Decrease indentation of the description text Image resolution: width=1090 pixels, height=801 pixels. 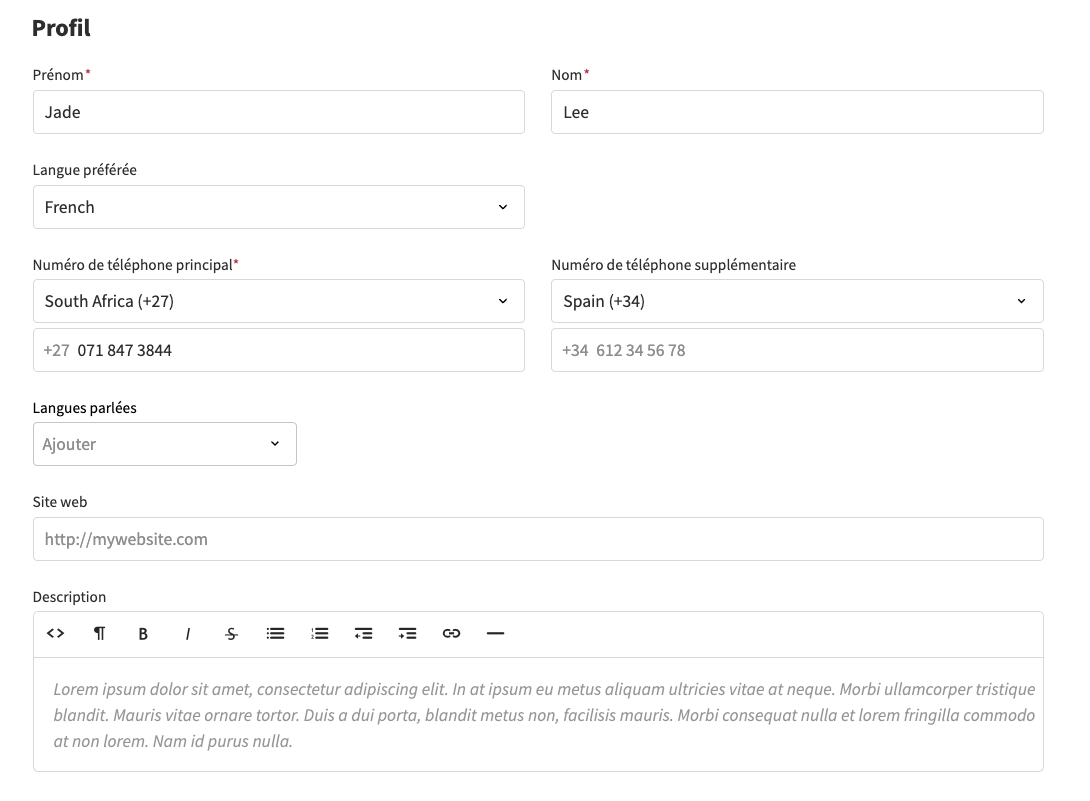tap(363, 633)
